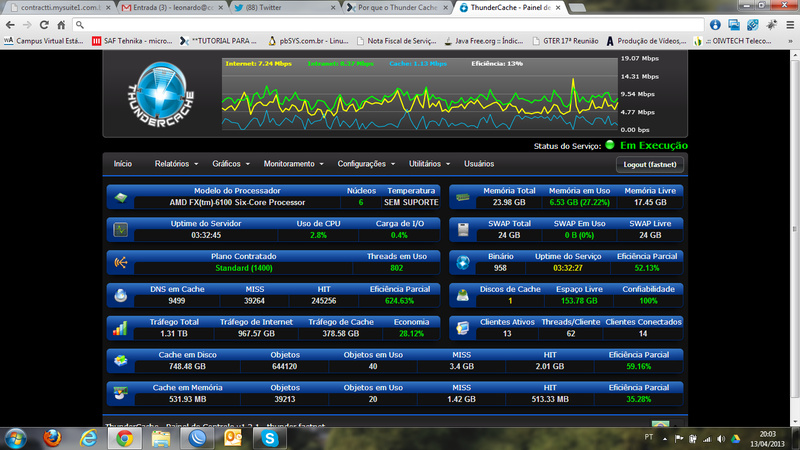The image size is (800, 450).
Task: Click the Discos de Cache icon
Action: point(463,295)
